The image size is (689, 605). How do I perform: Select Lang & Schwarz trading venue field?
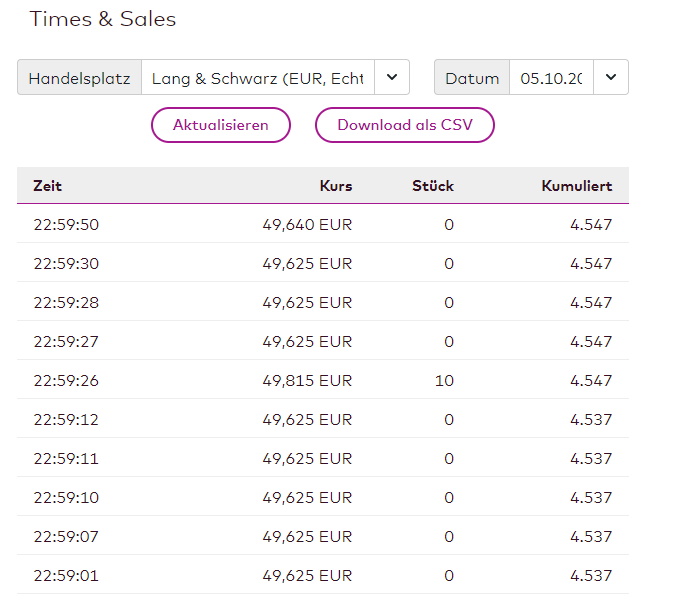258,77
